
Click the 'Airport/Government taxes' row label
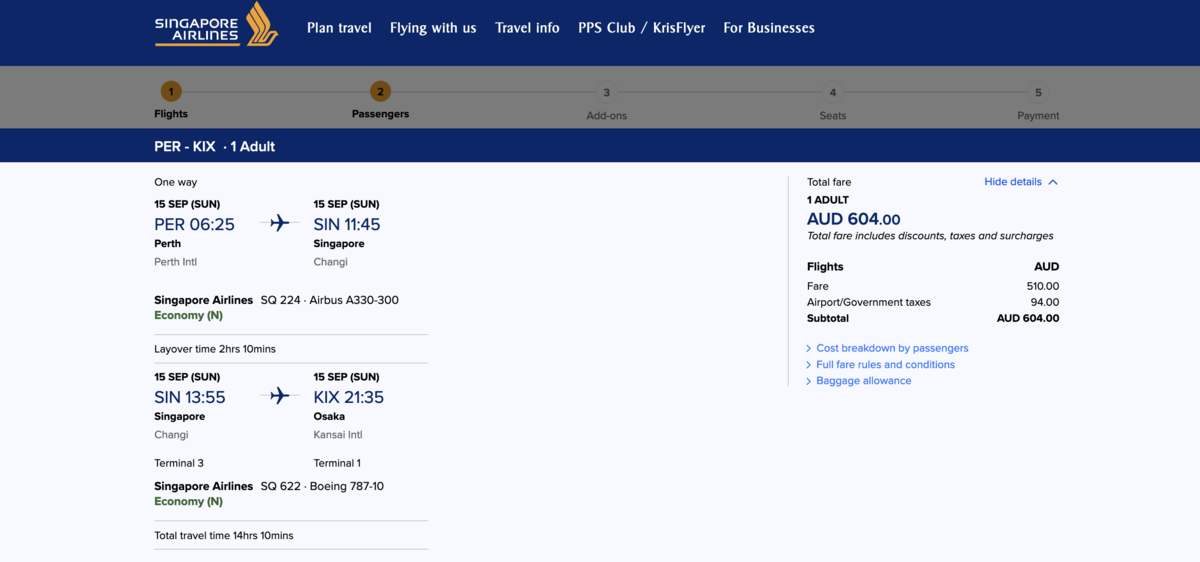(x=869, y=302)
